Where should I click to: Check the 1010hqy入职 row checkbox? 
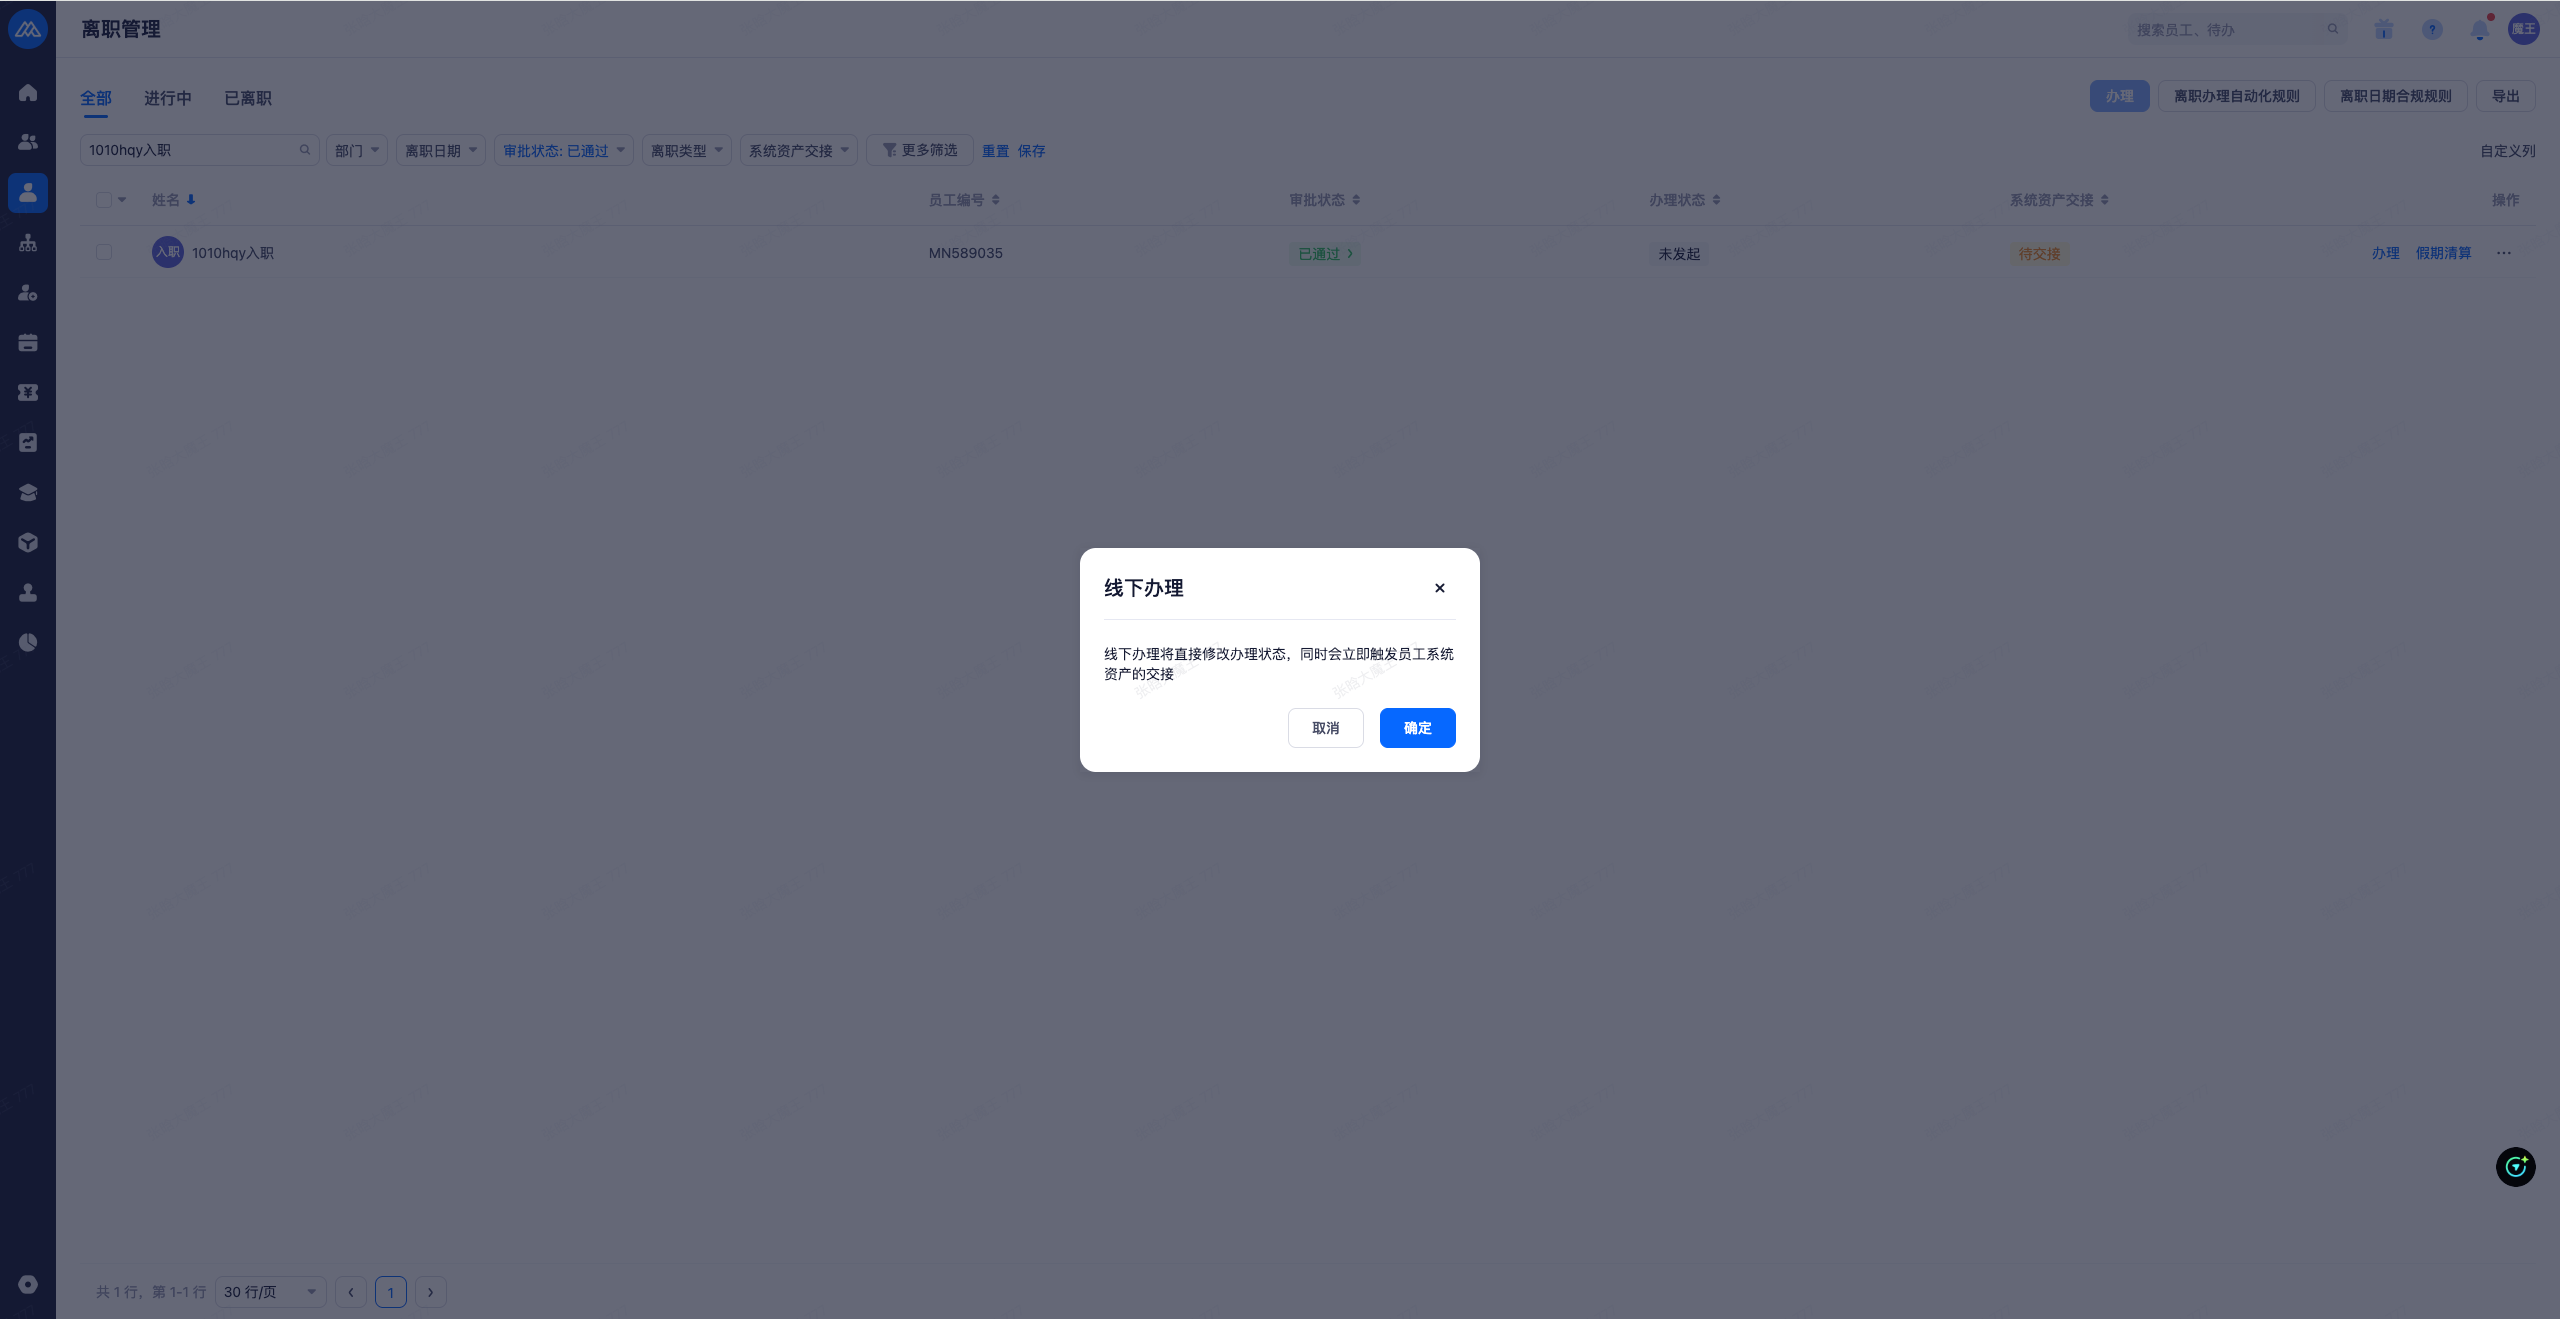point(104,253)
